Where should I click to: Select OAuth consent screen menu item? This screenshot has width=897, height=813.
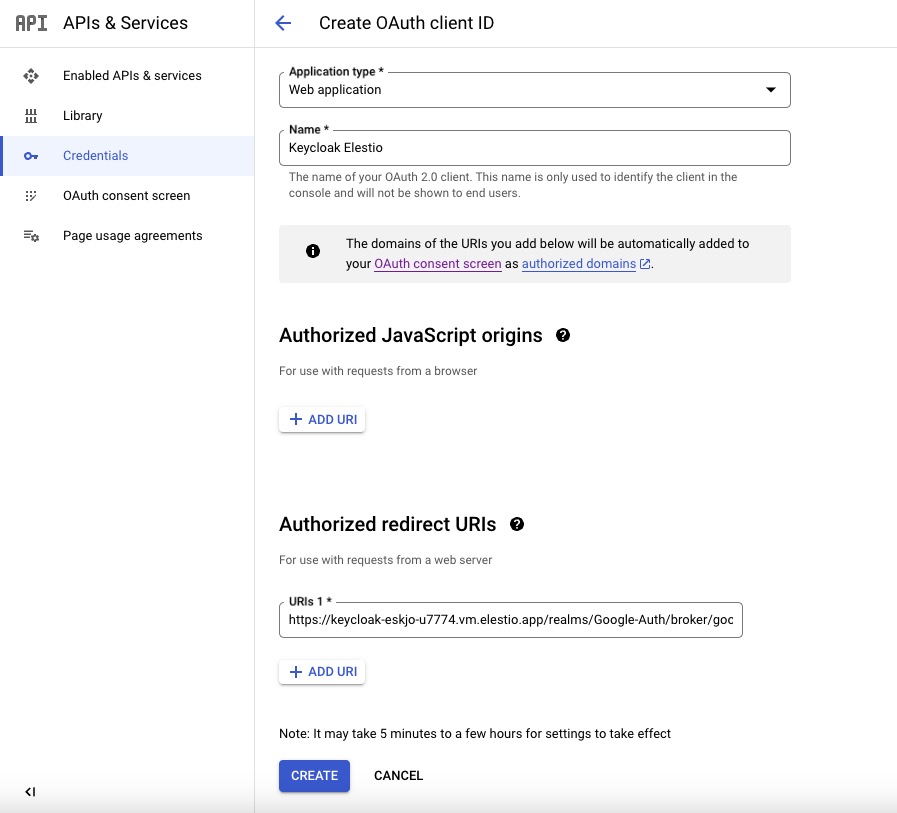pos(126,196)
